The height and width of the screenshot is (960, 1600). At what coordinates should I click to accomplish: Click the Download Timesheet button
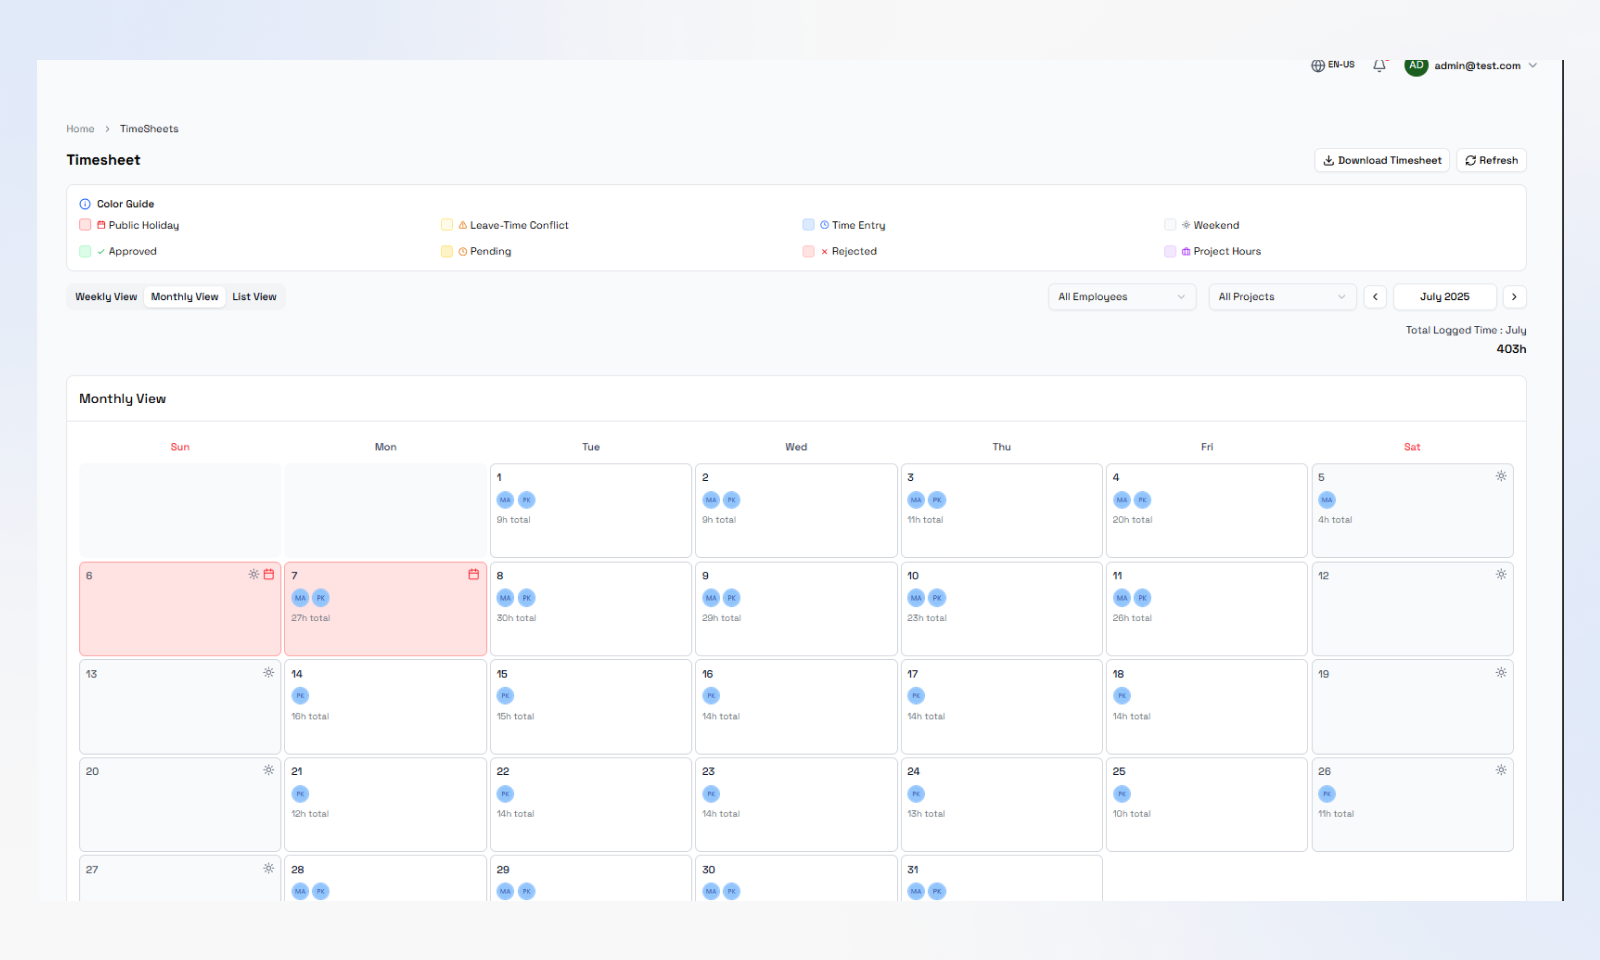point(1381,160)
